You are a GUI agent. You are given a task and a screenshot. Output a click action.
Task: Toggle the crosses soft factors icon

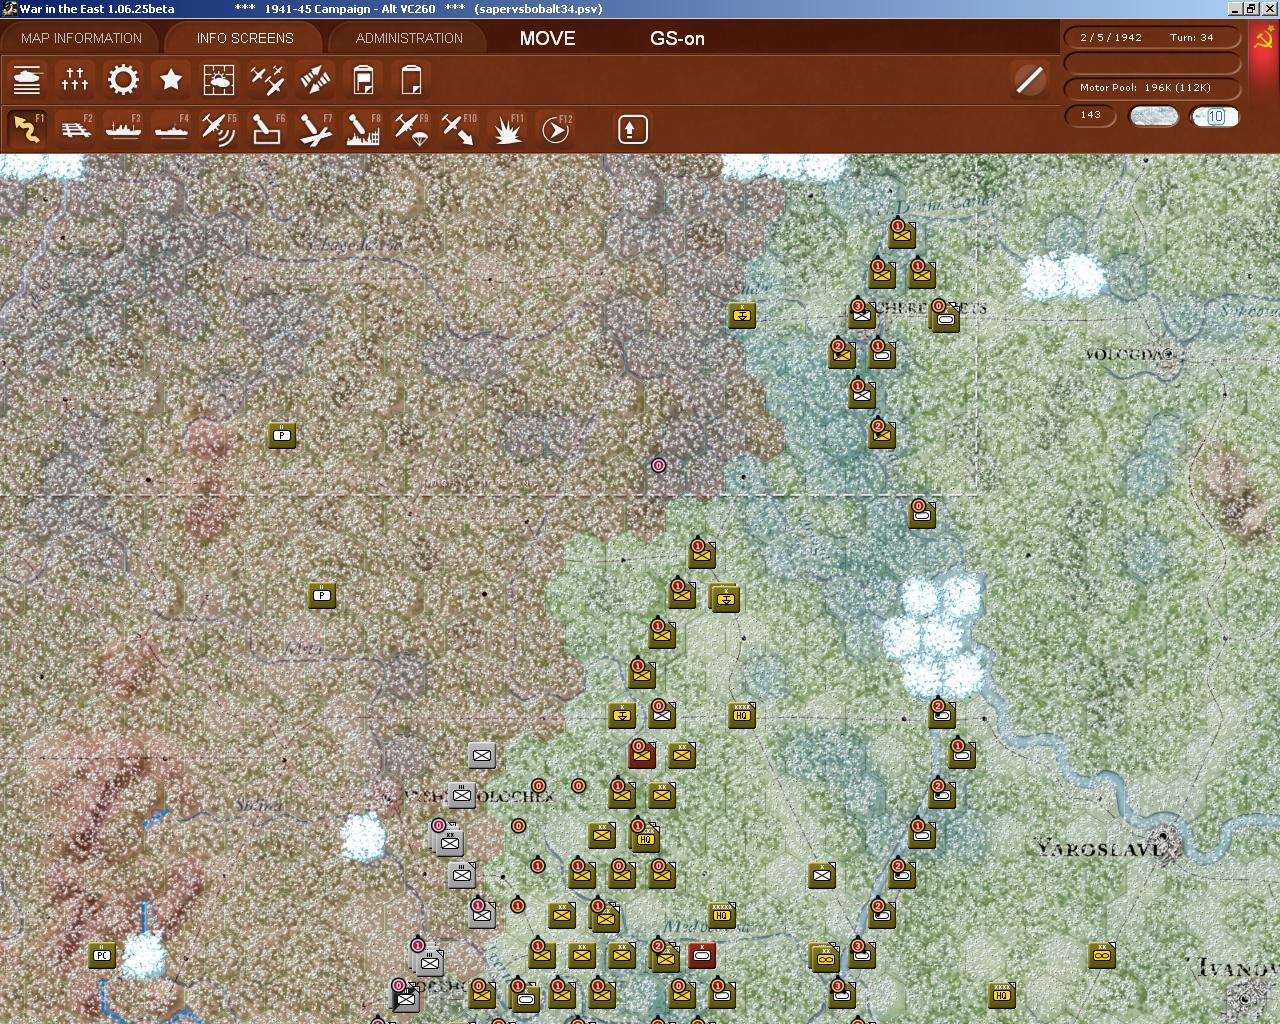75,79
